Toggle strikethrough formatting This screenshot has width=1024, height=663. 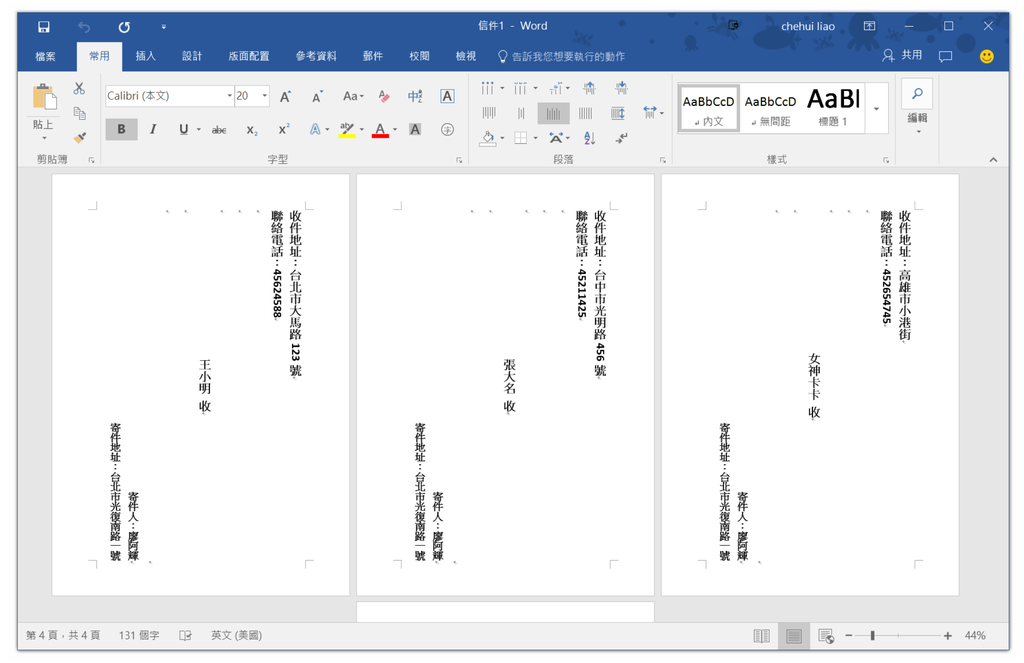pyautogui.click(x=219, y=129)
